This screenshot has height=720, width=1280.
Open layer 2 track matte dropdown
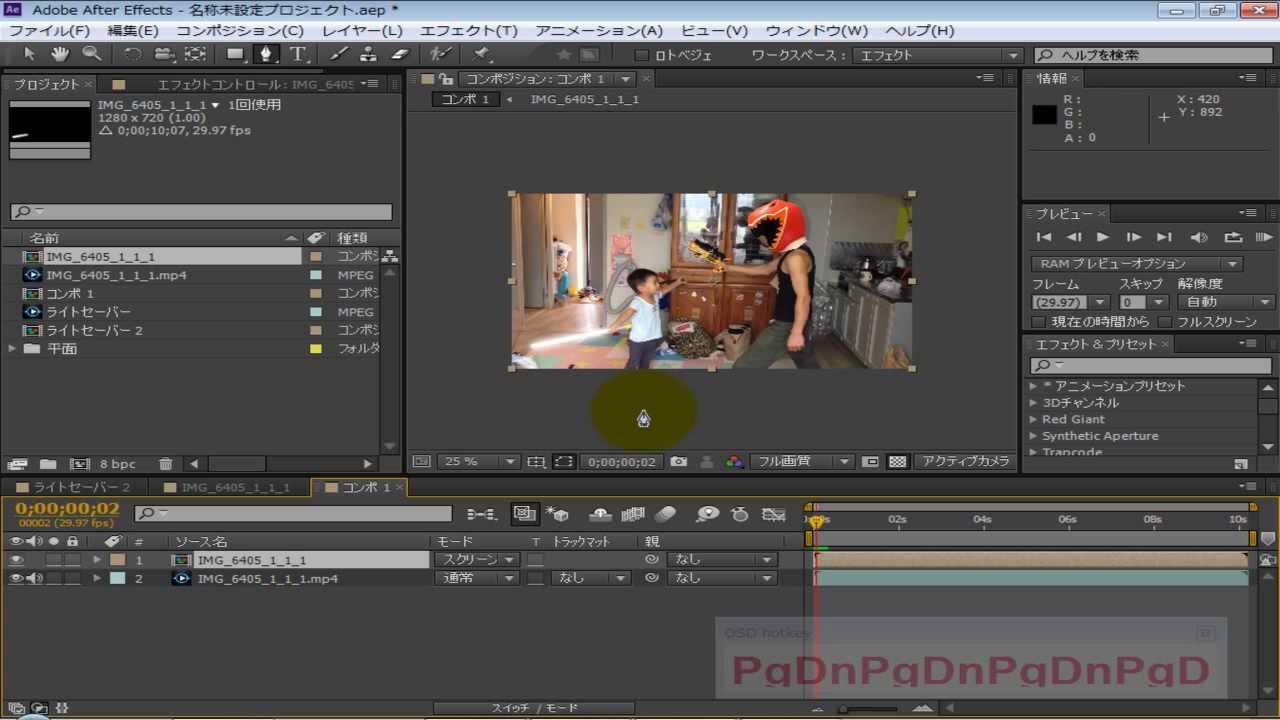(592, 578)
